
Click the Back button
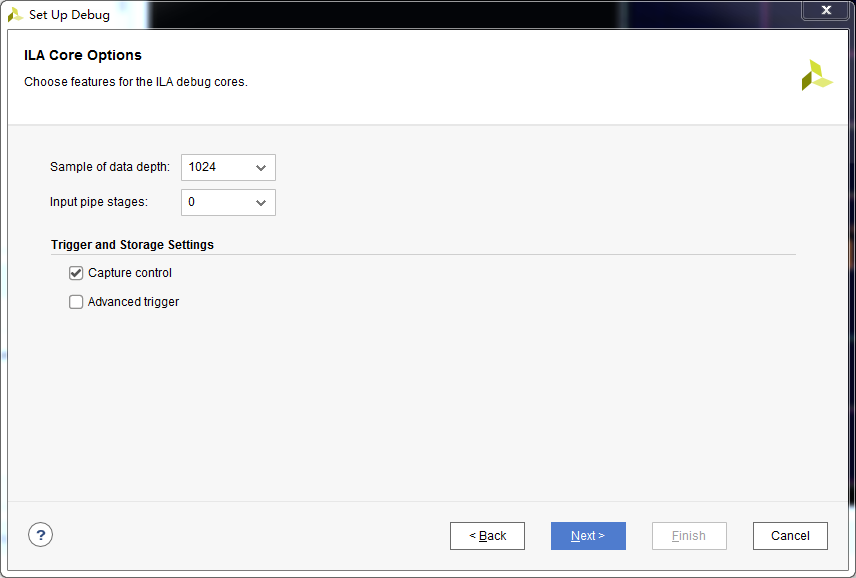[487, 535]
